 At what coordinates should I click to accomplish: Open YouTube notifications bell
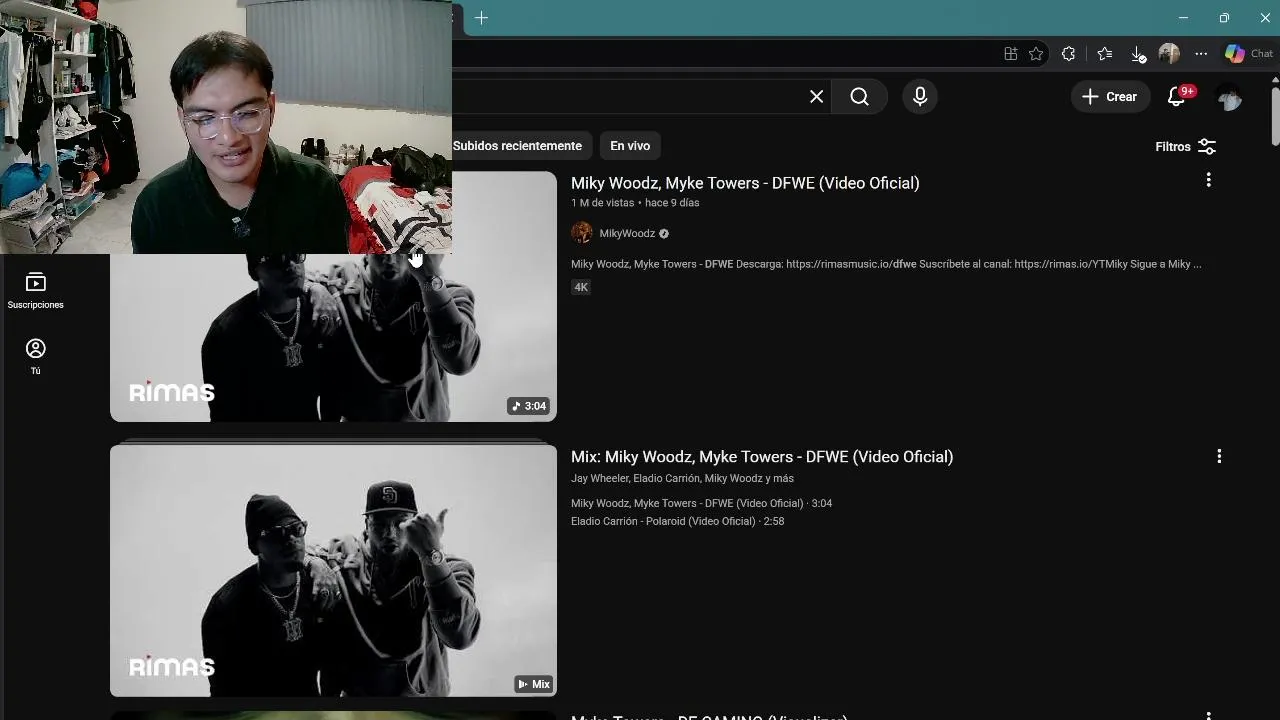pyautogui.click(x=1177, y=97)
